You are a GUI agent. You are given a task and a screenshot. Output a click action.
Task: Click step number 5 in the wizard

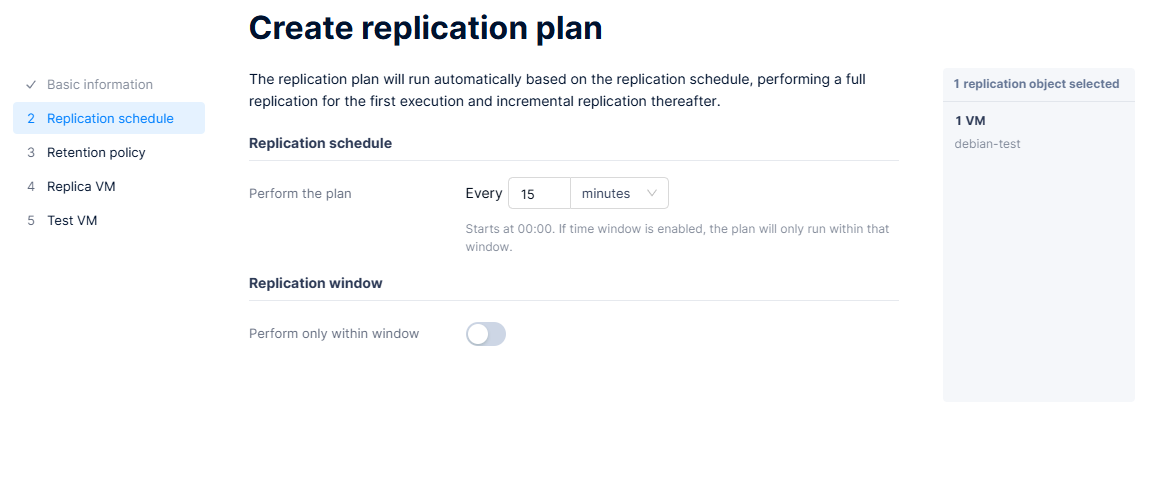31,221
